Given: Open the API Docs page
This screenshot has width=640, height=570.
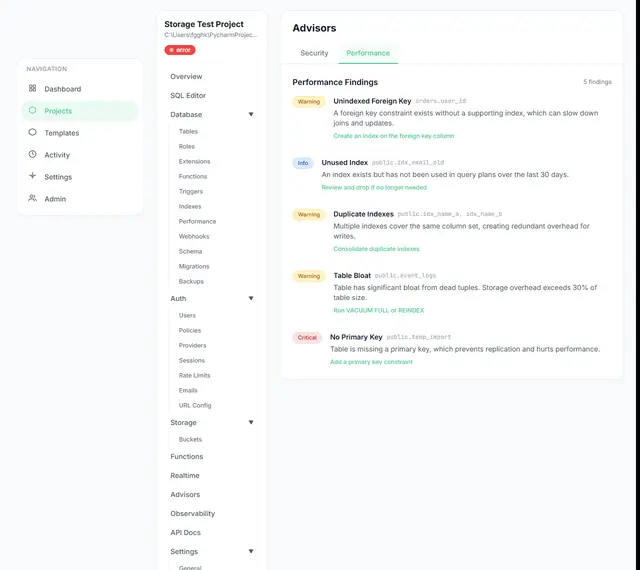Looking at the screenshot, I should click(185, 532).
